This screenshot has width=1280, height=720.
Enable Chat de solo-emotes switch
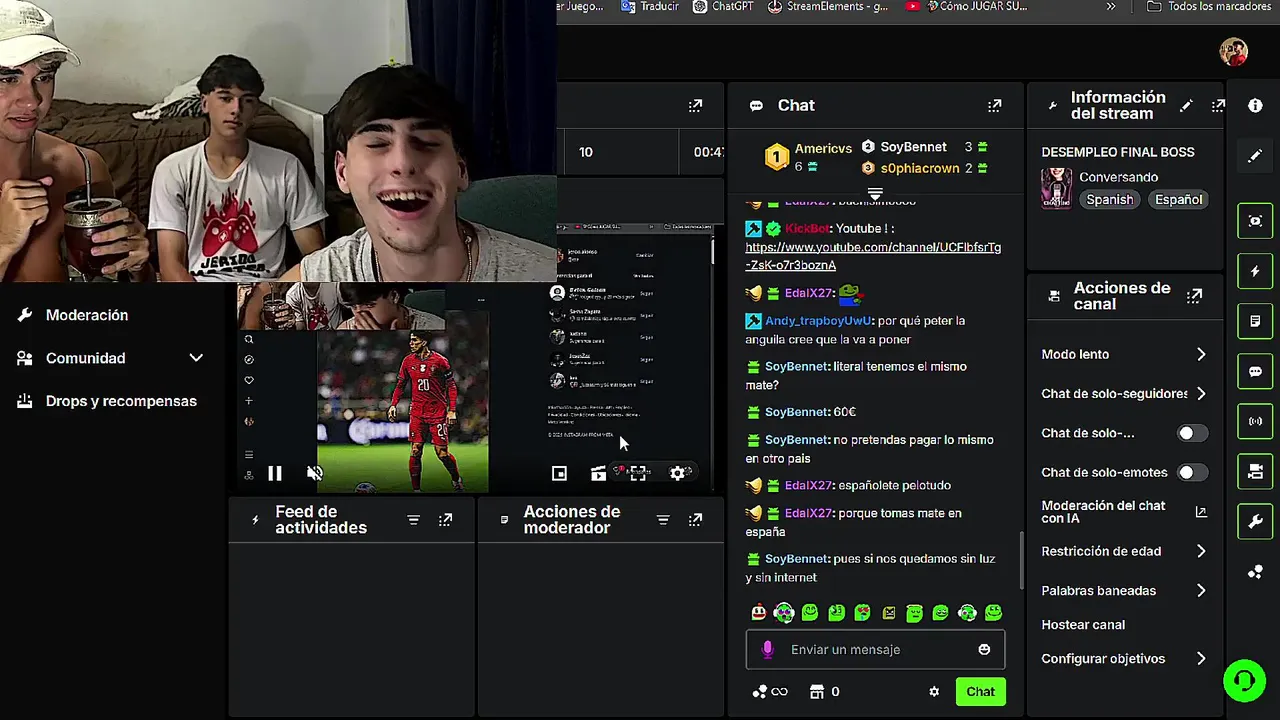point(1192,472)
